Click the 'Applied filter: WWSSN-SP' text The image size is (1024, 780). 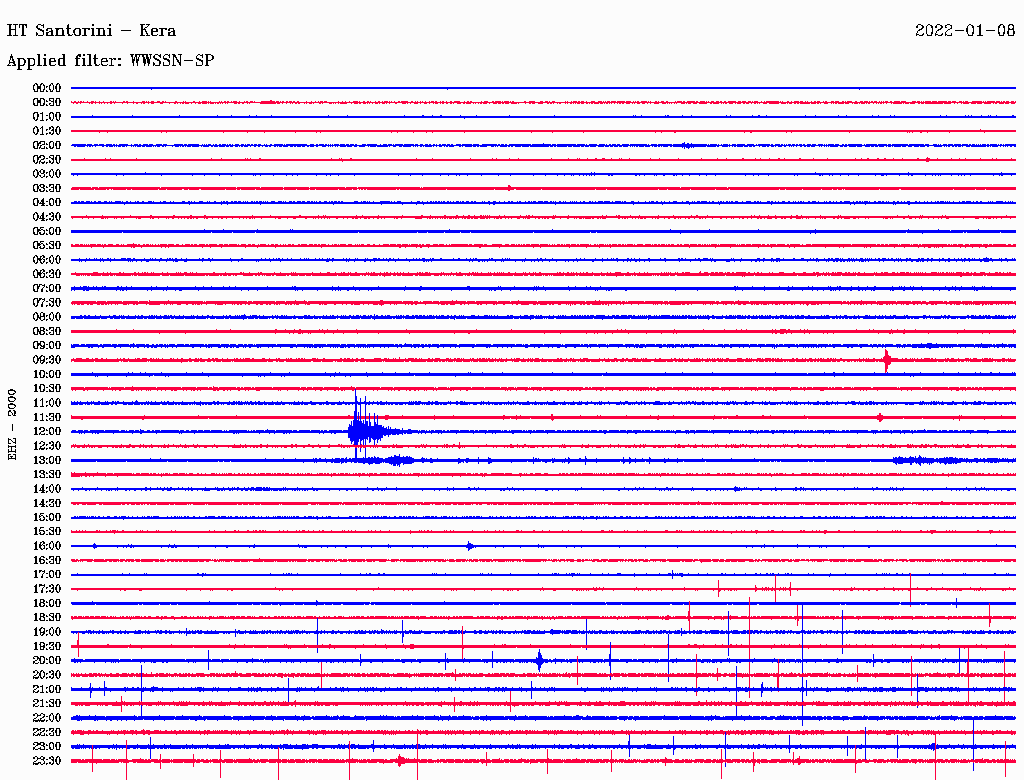(x=110, y=61)
